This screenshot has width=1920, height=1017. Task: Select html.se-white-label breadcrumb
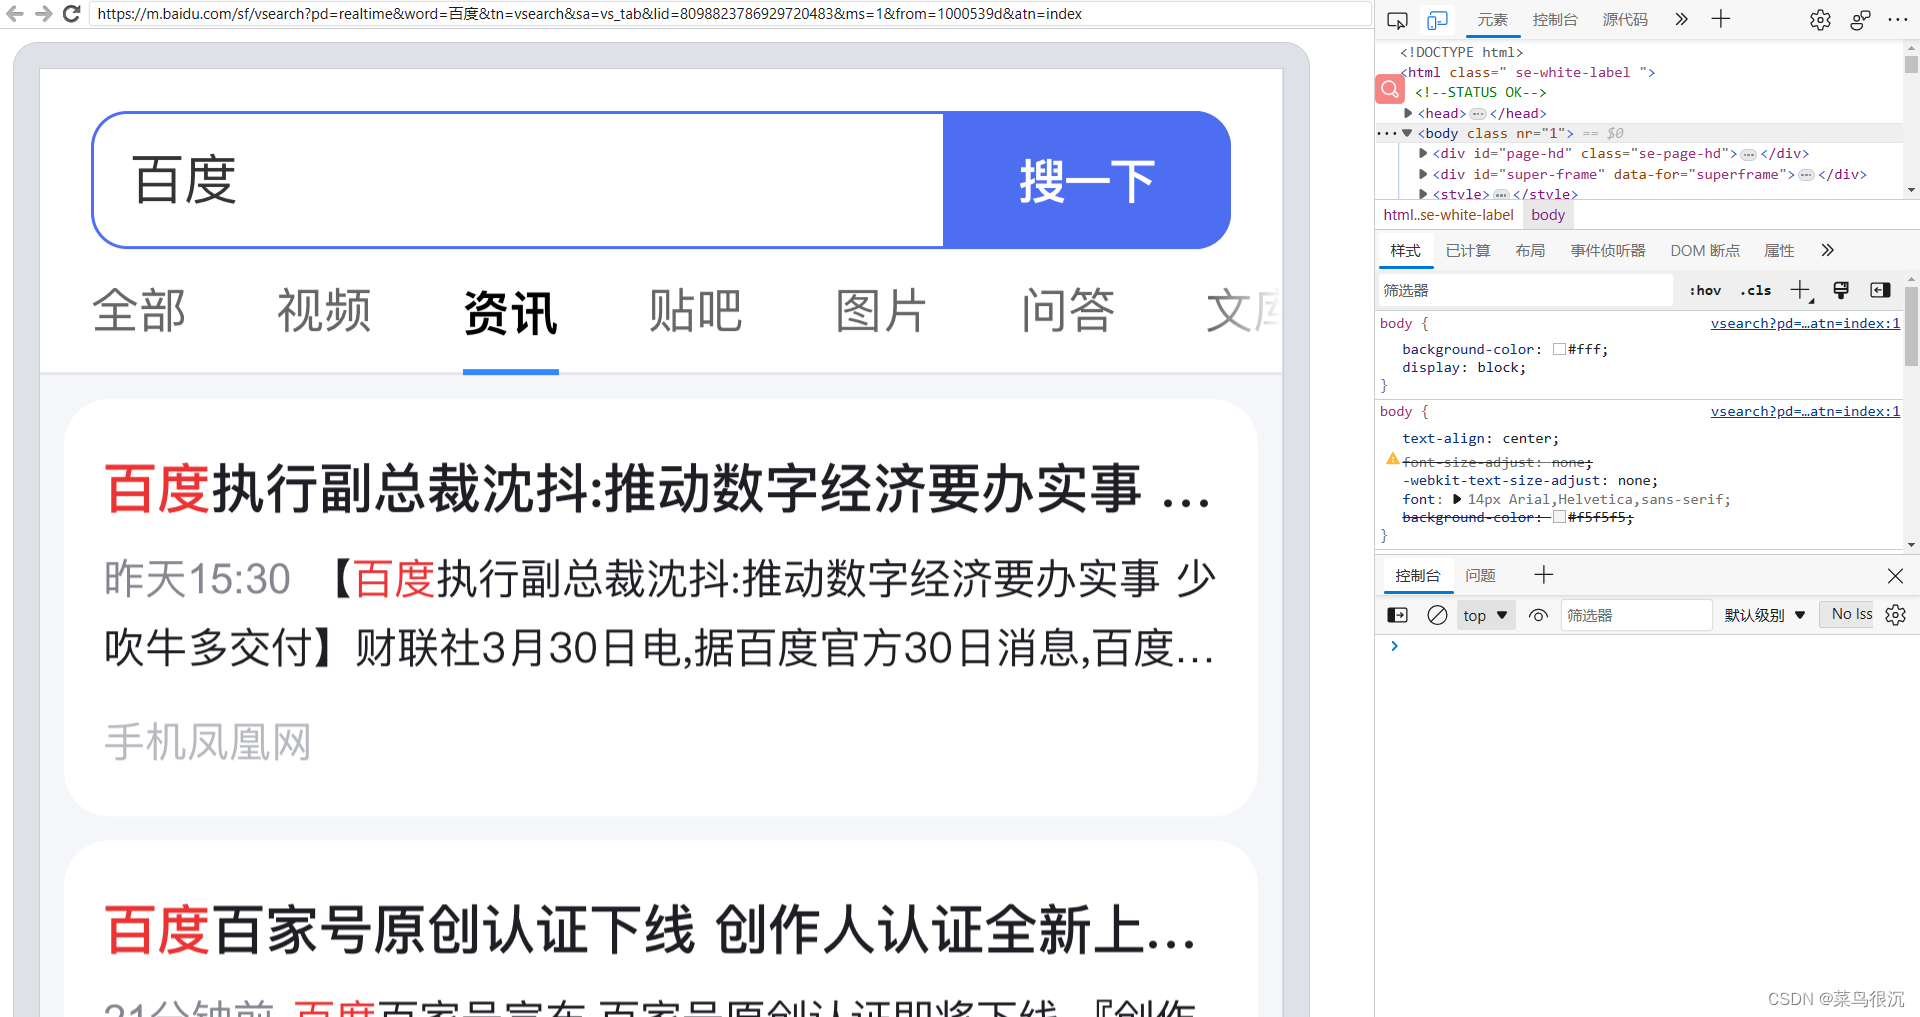click(x=1448, y=215)
